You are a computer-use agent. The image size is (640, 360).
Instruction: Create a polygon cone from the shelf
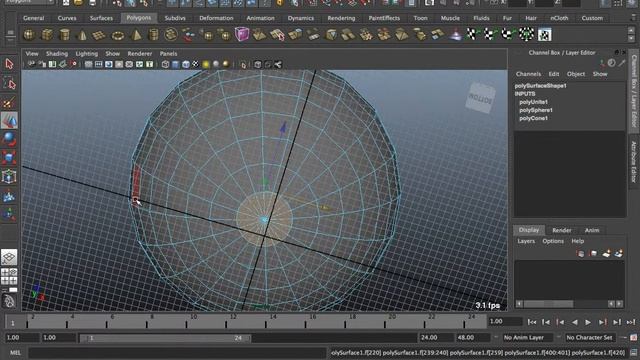coord(82,35)
